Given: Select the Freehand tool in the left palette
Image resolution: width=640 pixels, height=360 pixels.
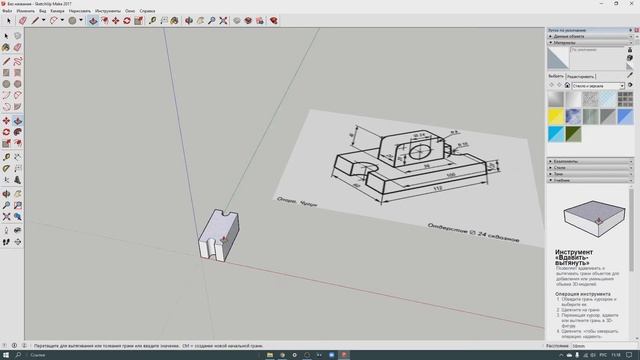Looking at the screenshot, I should pyautogui.click(x=18, y=61).
